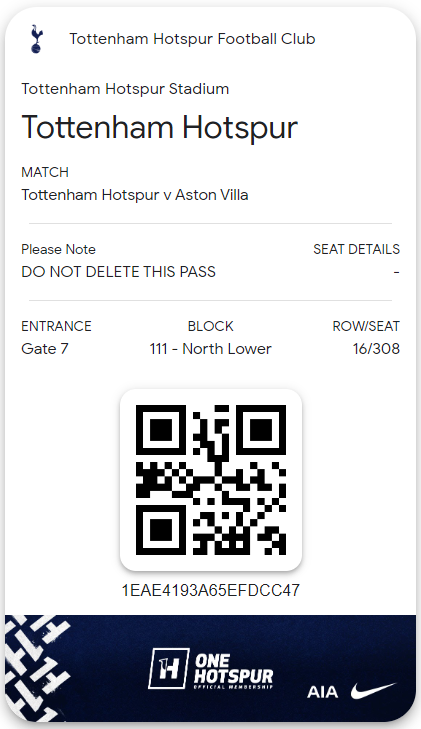
Task: Click the MATCH label
Action: pos(45,172)
